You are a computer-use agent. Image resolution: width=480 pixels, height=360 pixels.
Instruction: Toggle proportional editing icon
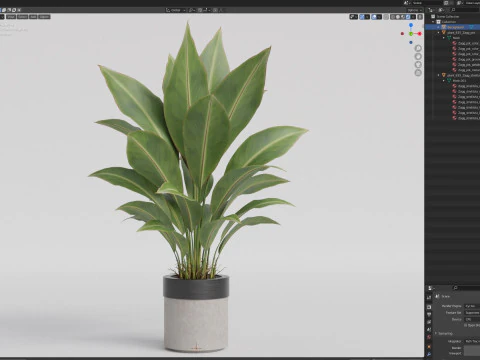pos(215,10)
